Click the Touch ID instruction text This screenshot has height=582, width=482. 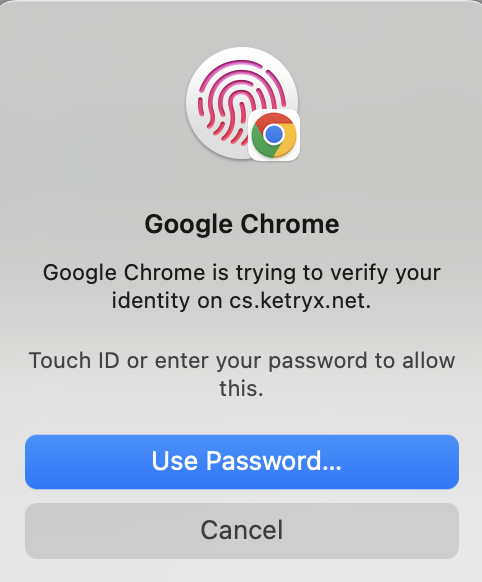[x=242, y=374]
